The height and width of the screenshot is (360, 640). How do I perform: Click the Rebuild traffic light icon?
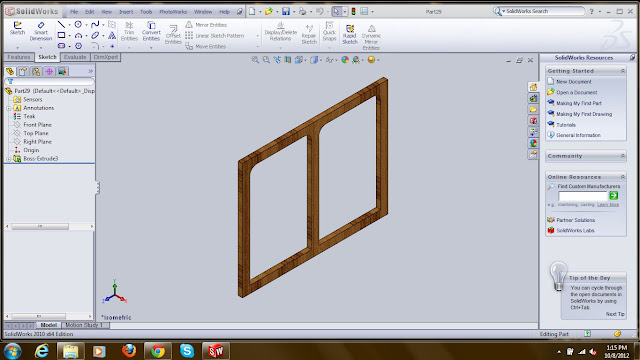coord(353,11)
